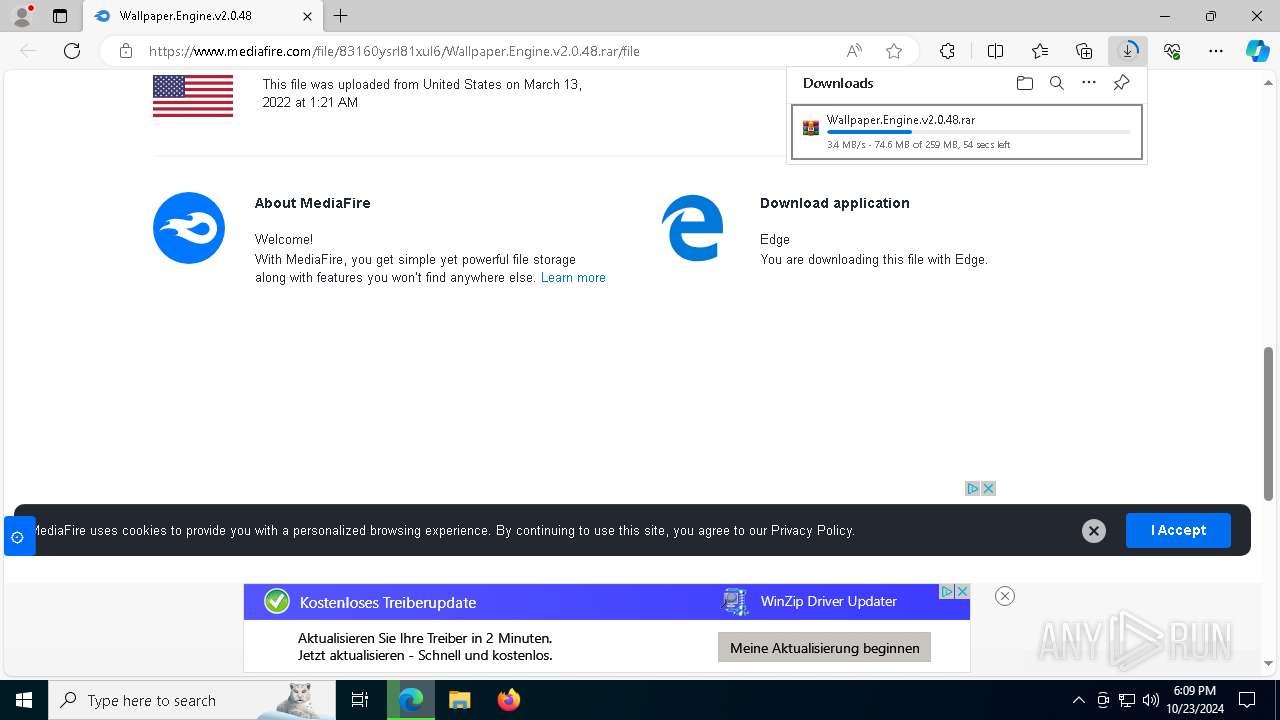
Task: Open the tab actions menu icon
Action: click(60, 16)
